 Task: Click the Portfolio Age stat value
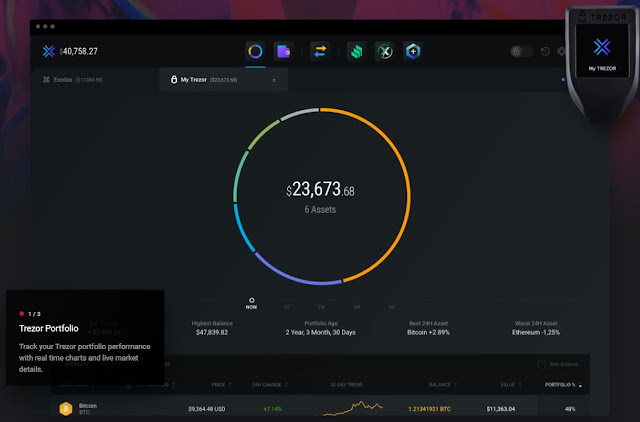click(320, 333)
